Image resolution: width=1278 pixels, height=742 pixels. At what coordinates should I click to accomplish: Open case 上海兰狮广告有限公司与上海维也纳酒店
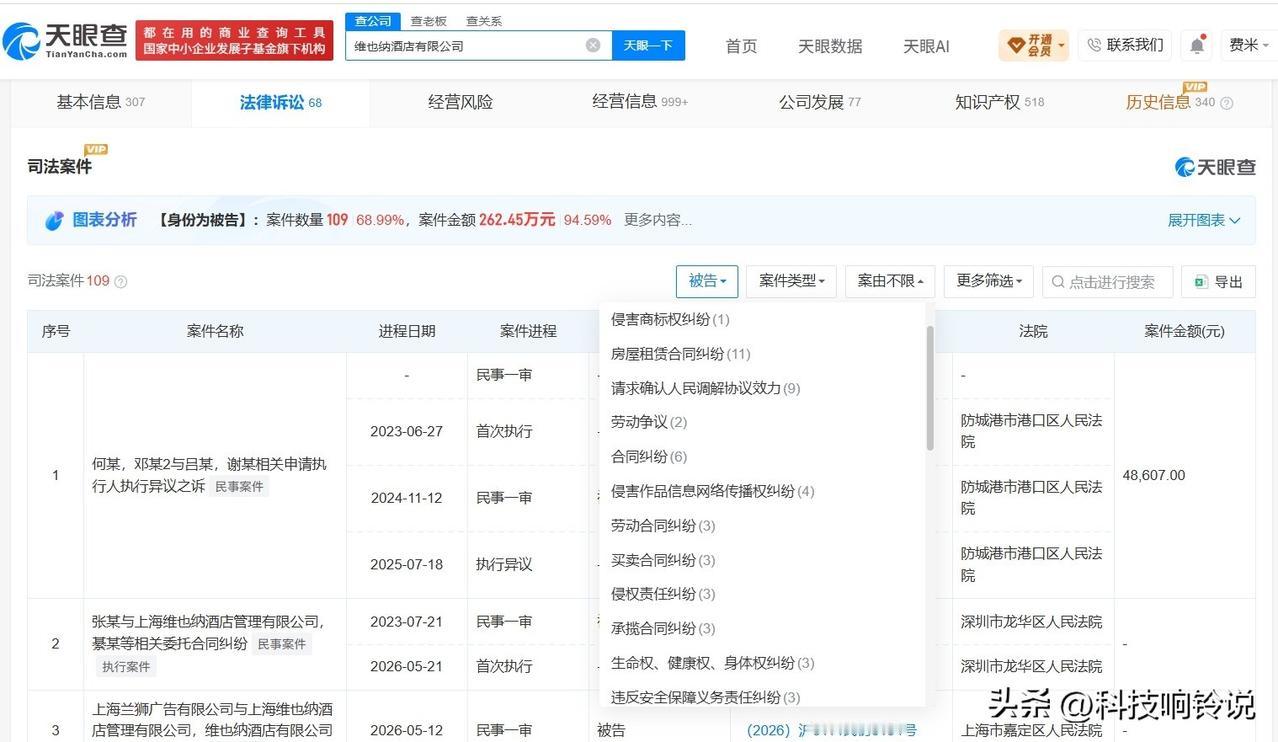pyautogui.click(x=212, y=719)
